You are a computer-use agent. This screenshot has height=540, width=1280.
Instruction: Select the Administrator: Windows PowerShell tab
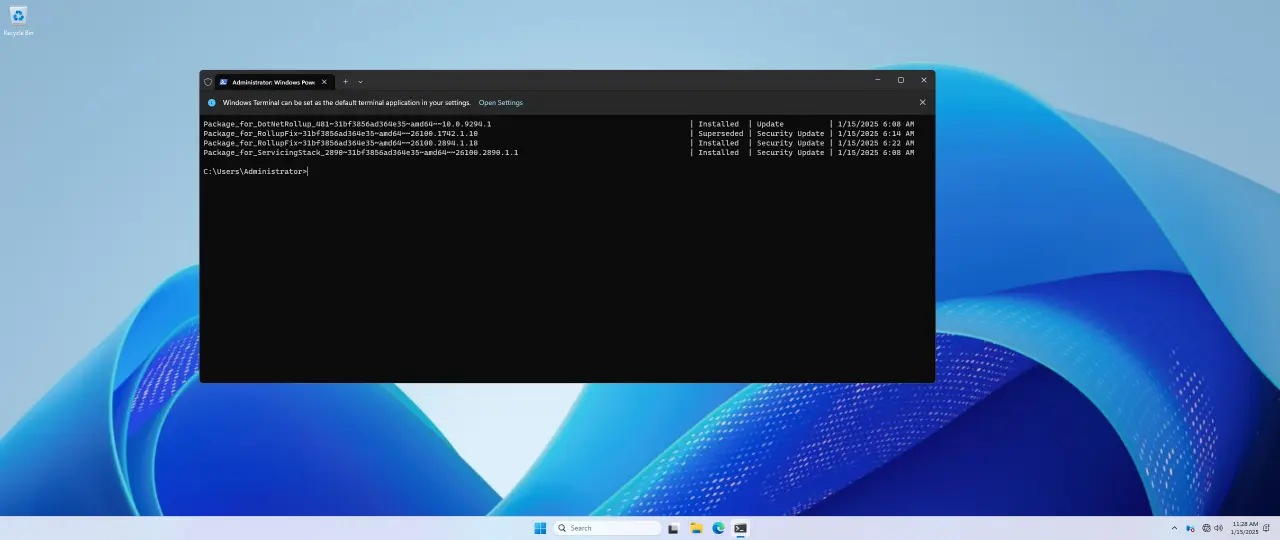(273, 82)
